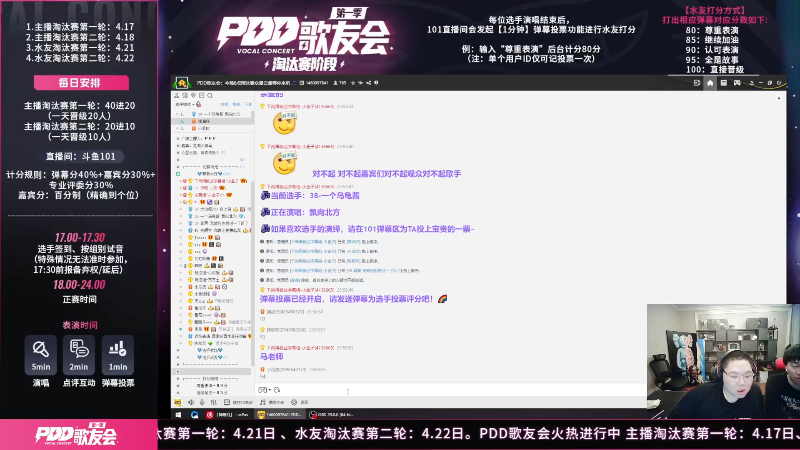
Task: Click the PDD歌友会 logo in the bottom banner
Action: point(77,435)
